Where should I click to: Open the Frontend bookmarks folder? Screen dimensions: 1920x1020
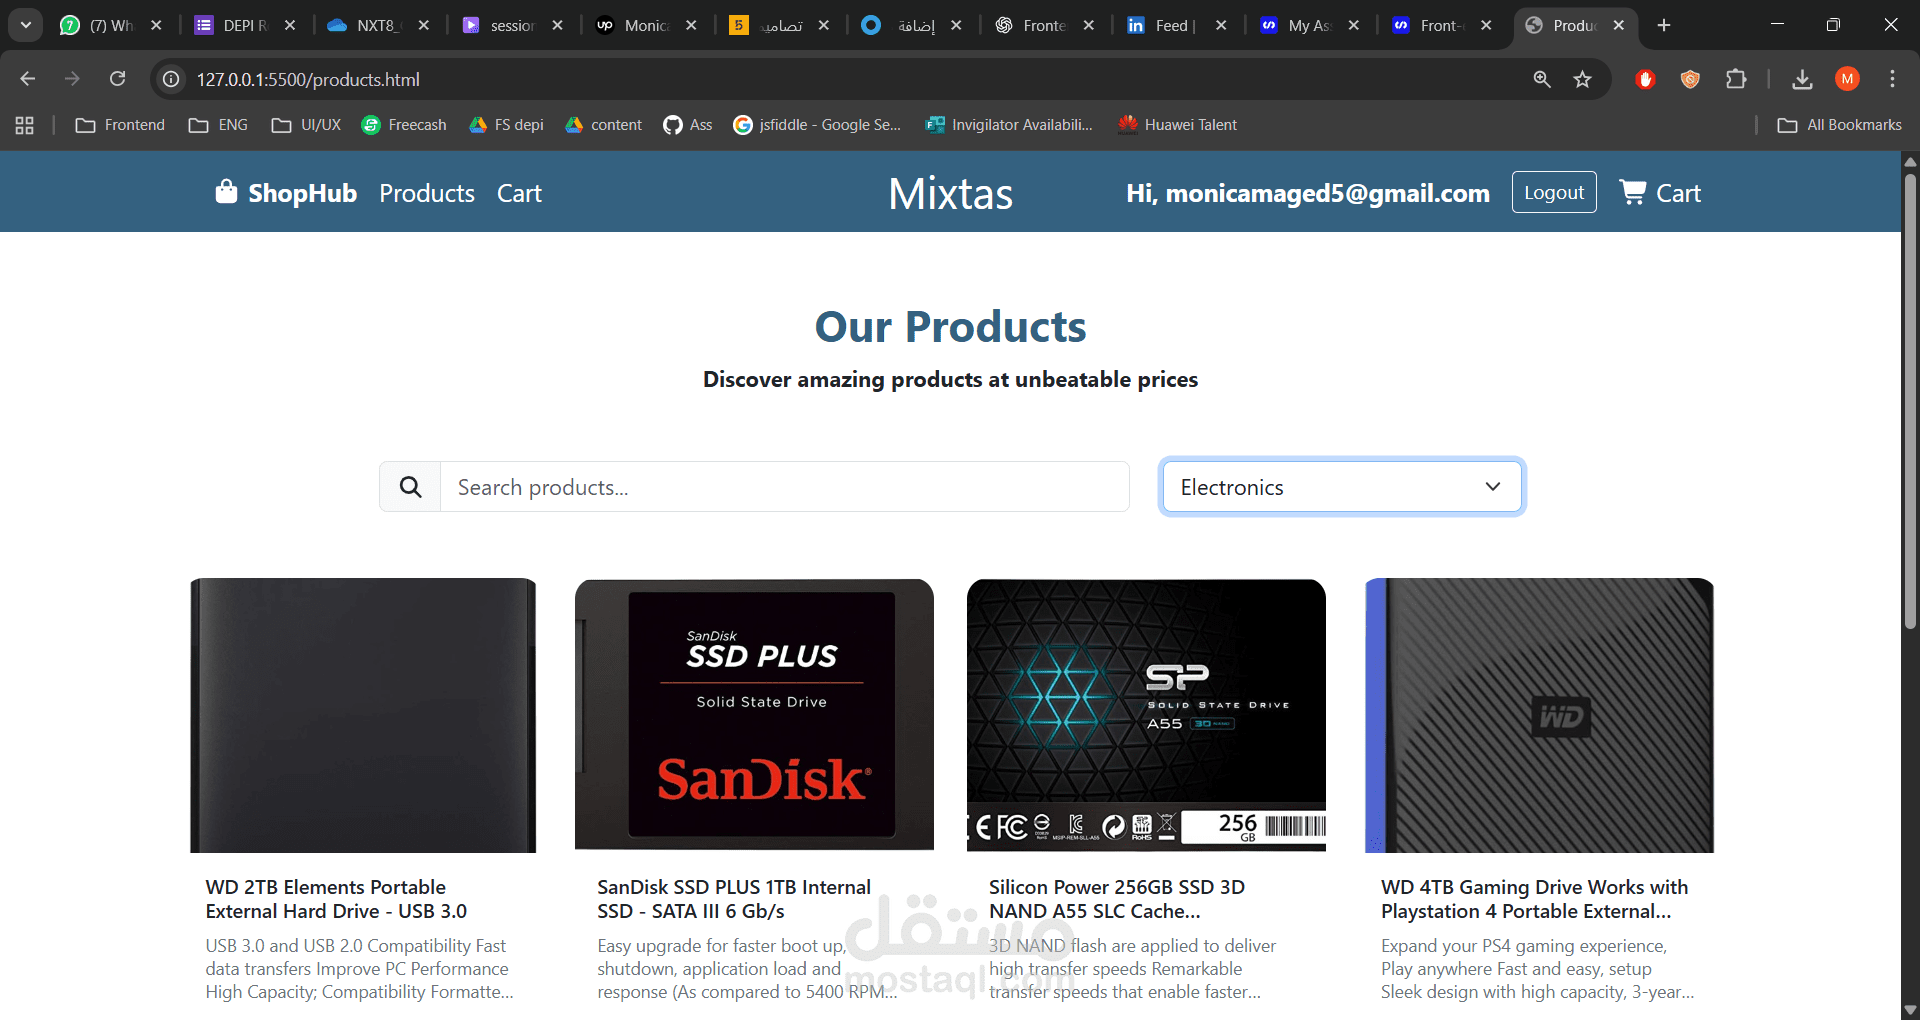pyautogui.click(x=120, y=125)
